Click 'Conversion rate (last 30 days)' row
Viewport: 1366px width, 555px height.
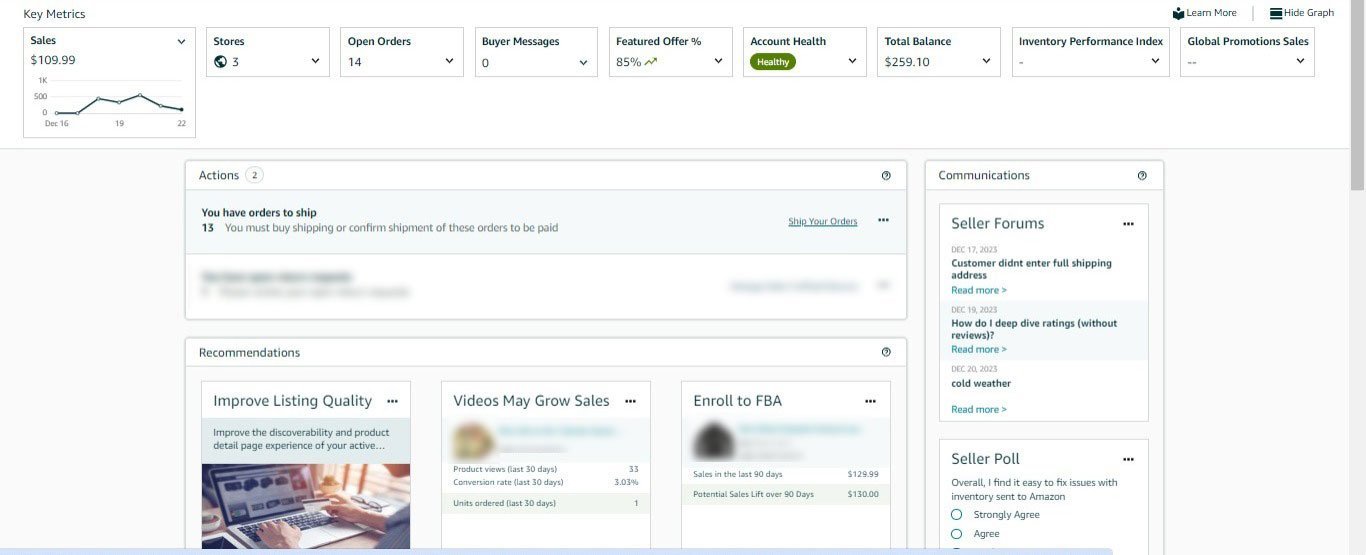tap(546, 482)
